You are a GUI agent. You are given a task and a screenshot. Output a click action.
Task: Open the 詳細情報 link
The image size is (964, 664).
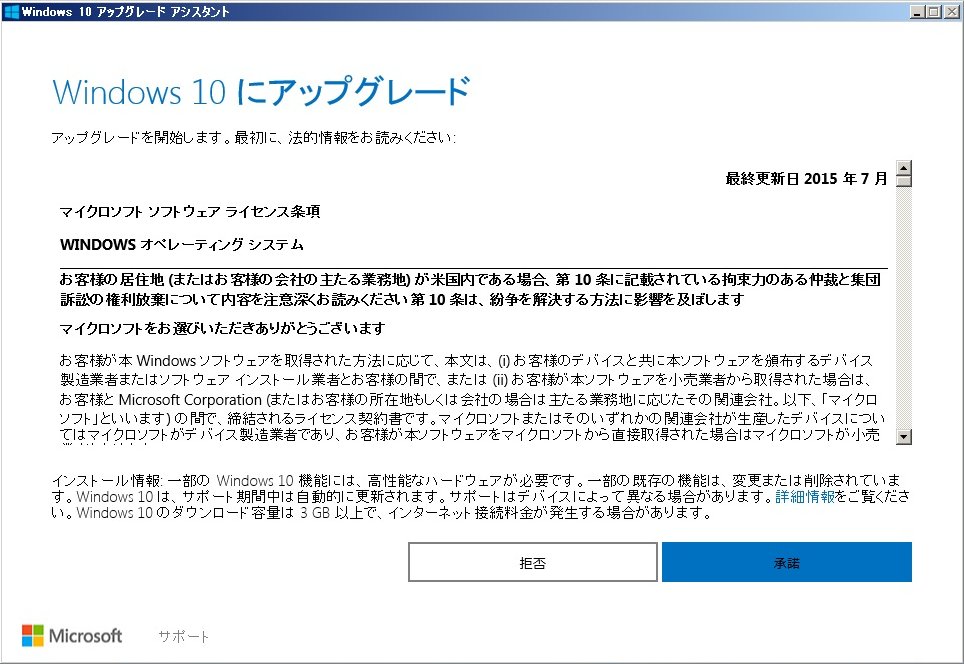(x=805, y=497)
